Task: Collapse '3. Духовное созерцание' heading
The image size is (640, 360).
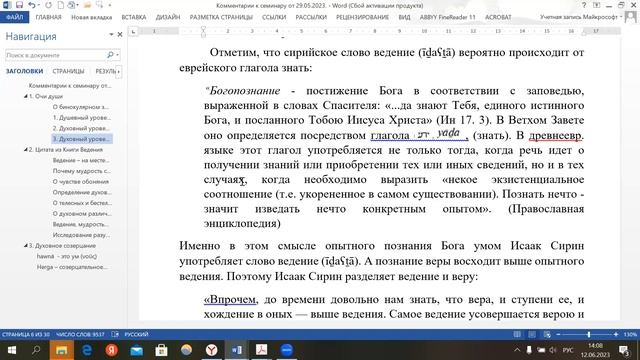Action: [x=26, y=246]
